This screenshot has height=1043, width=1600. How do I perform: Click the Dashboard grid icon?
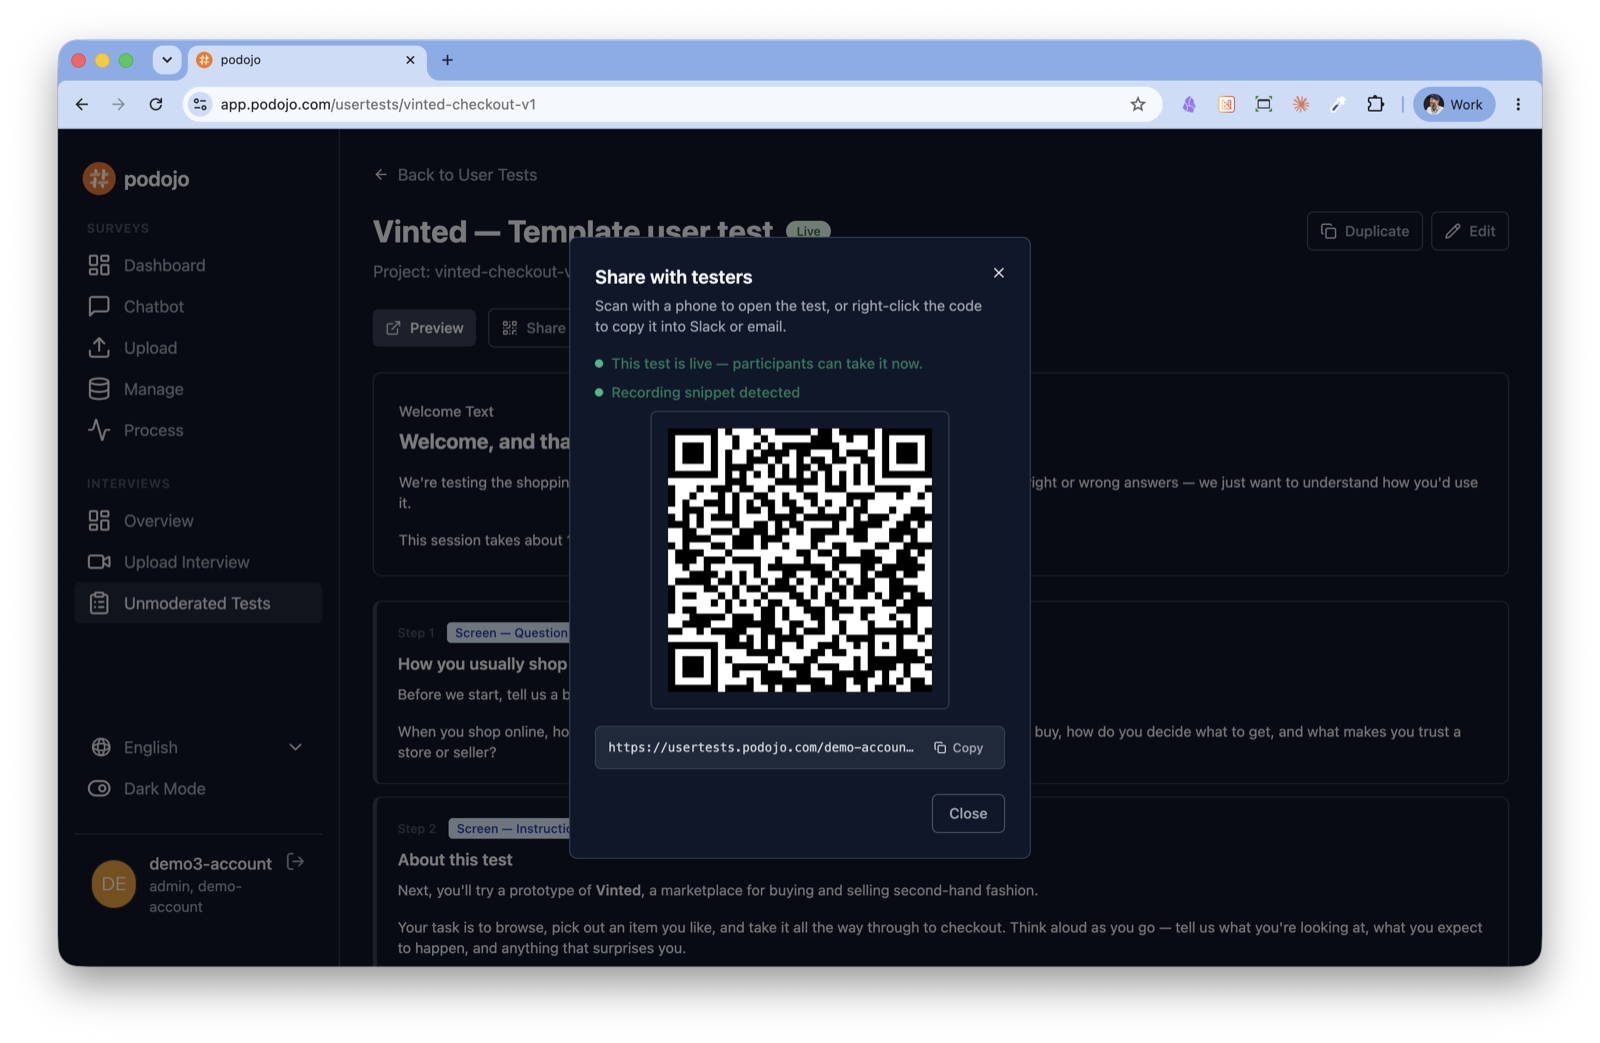[x=99, y=265]
